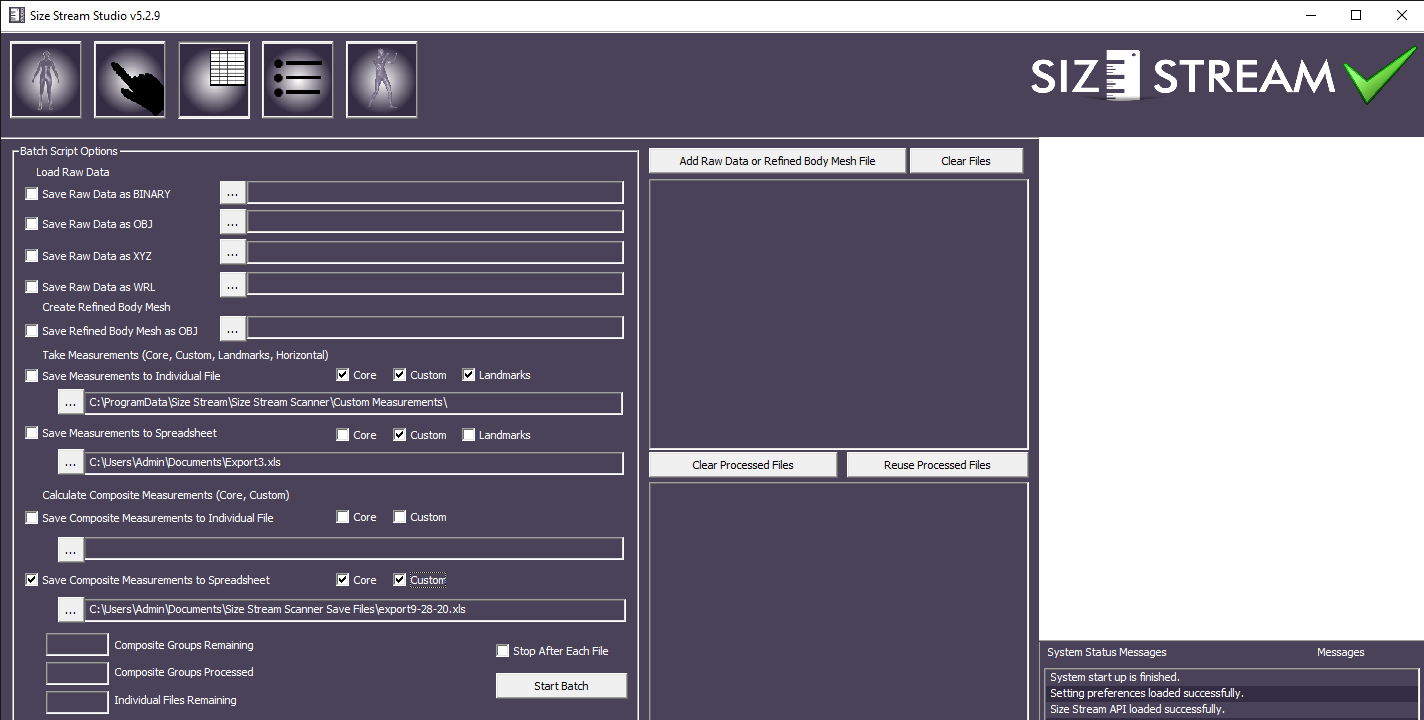Browse path for Raw Data WRL
This screenshot has height=720, width=1424.
pyautogui.click(x=232, y=285)
